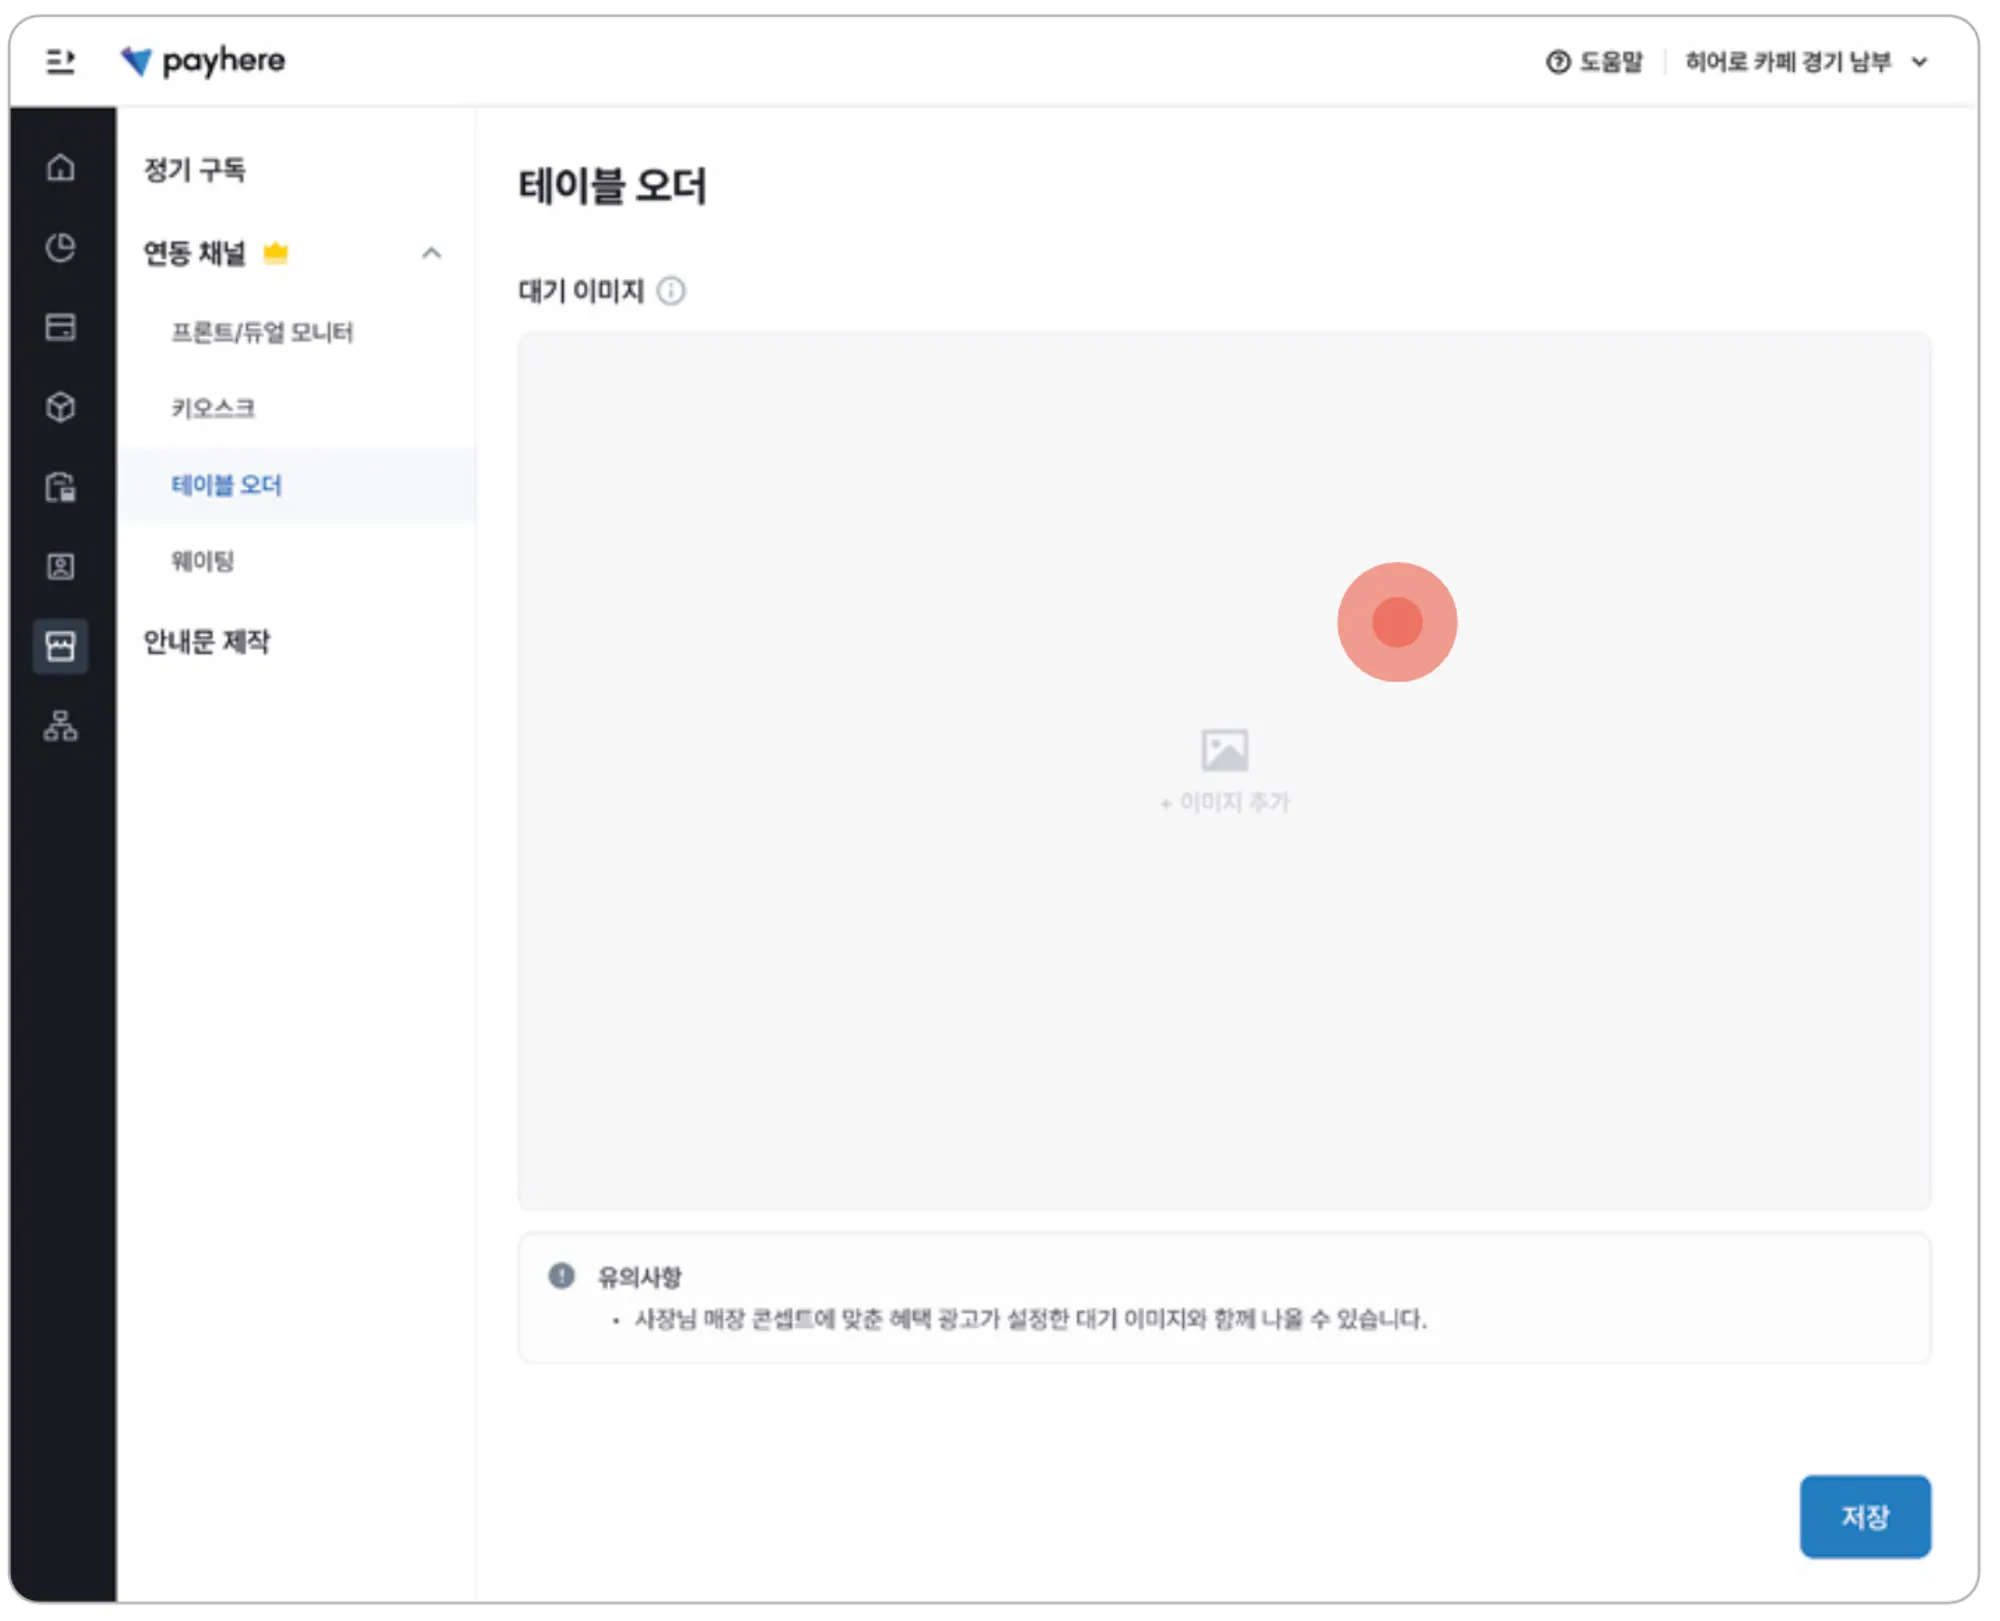Select the storefront sidebar icon
This screenshot has width=2000, height=1621.
pos(61,647)
